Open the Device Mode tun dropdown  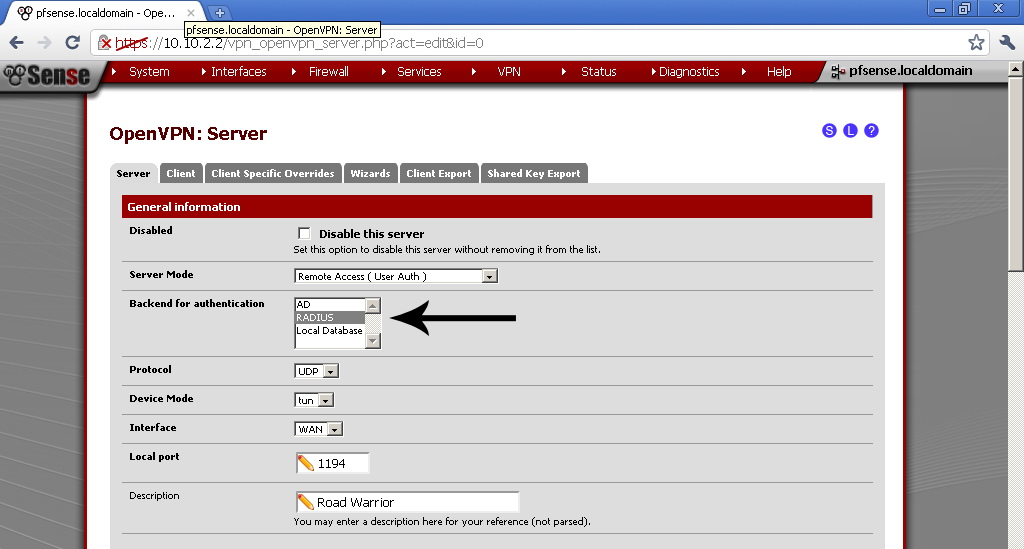(x=314, y=400)
